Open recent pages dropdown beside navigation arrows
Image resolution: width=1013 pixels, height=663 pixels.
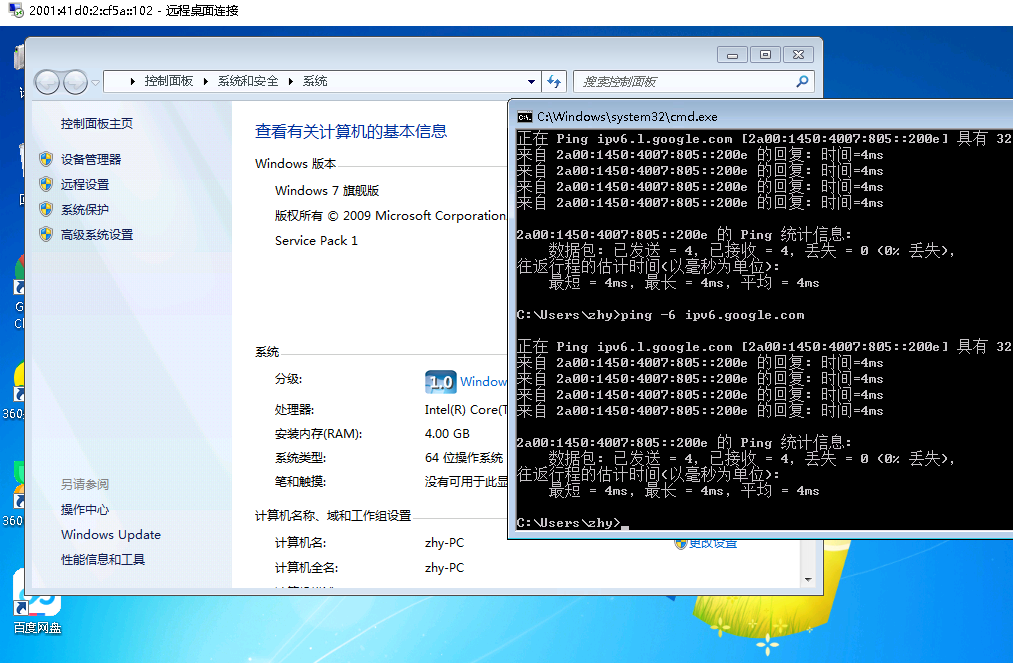coord(96,83)
